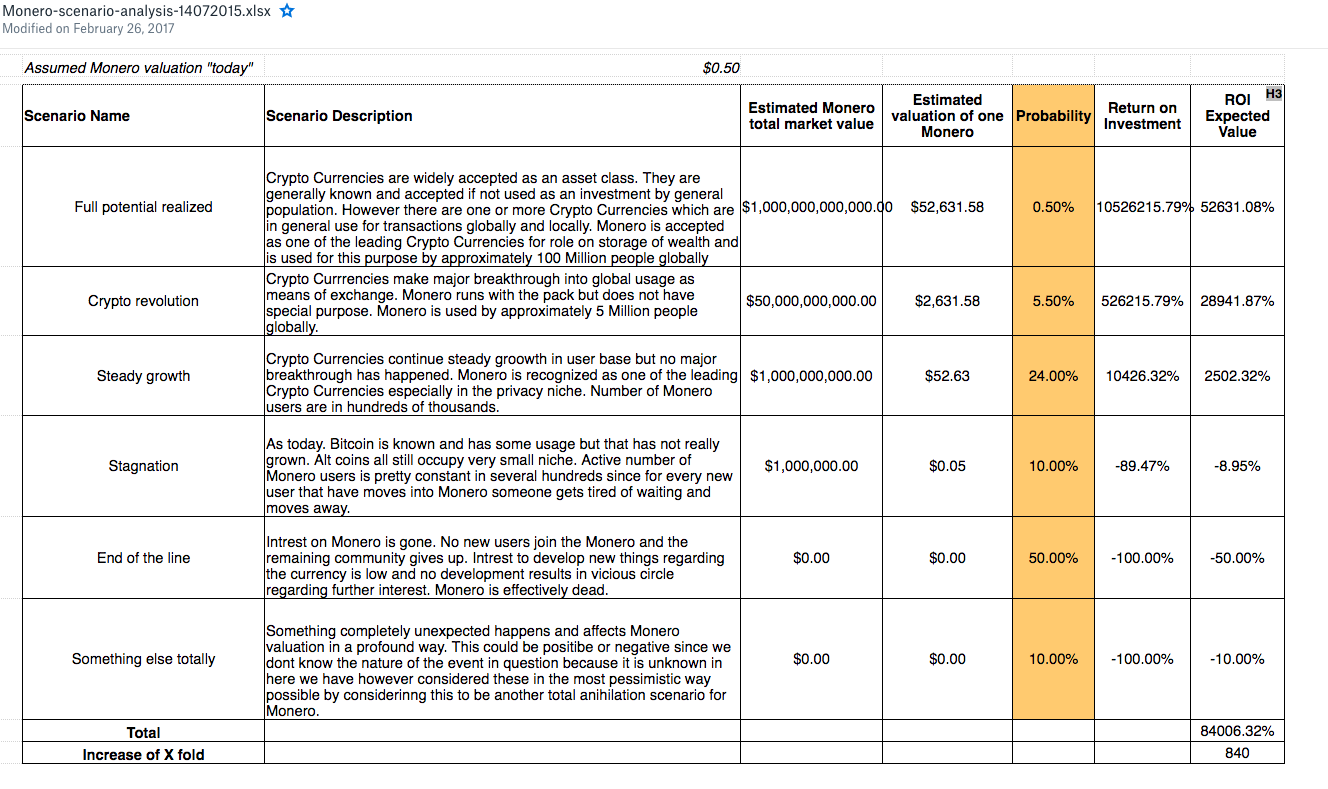The height and width of the screenshot is (789, 1328).
Task: Select the 'Stagnation' scenario cell
Action: point(143,466)
